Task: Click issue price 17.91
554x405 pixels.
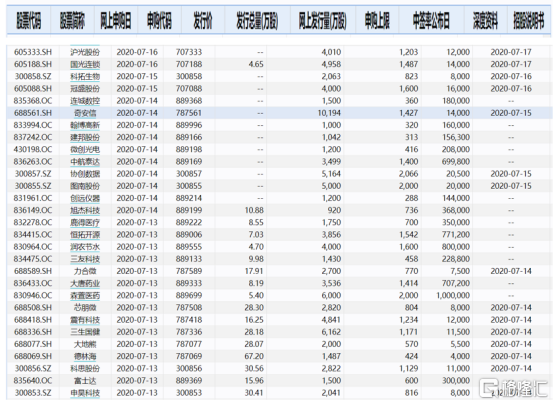Action: 254,271
